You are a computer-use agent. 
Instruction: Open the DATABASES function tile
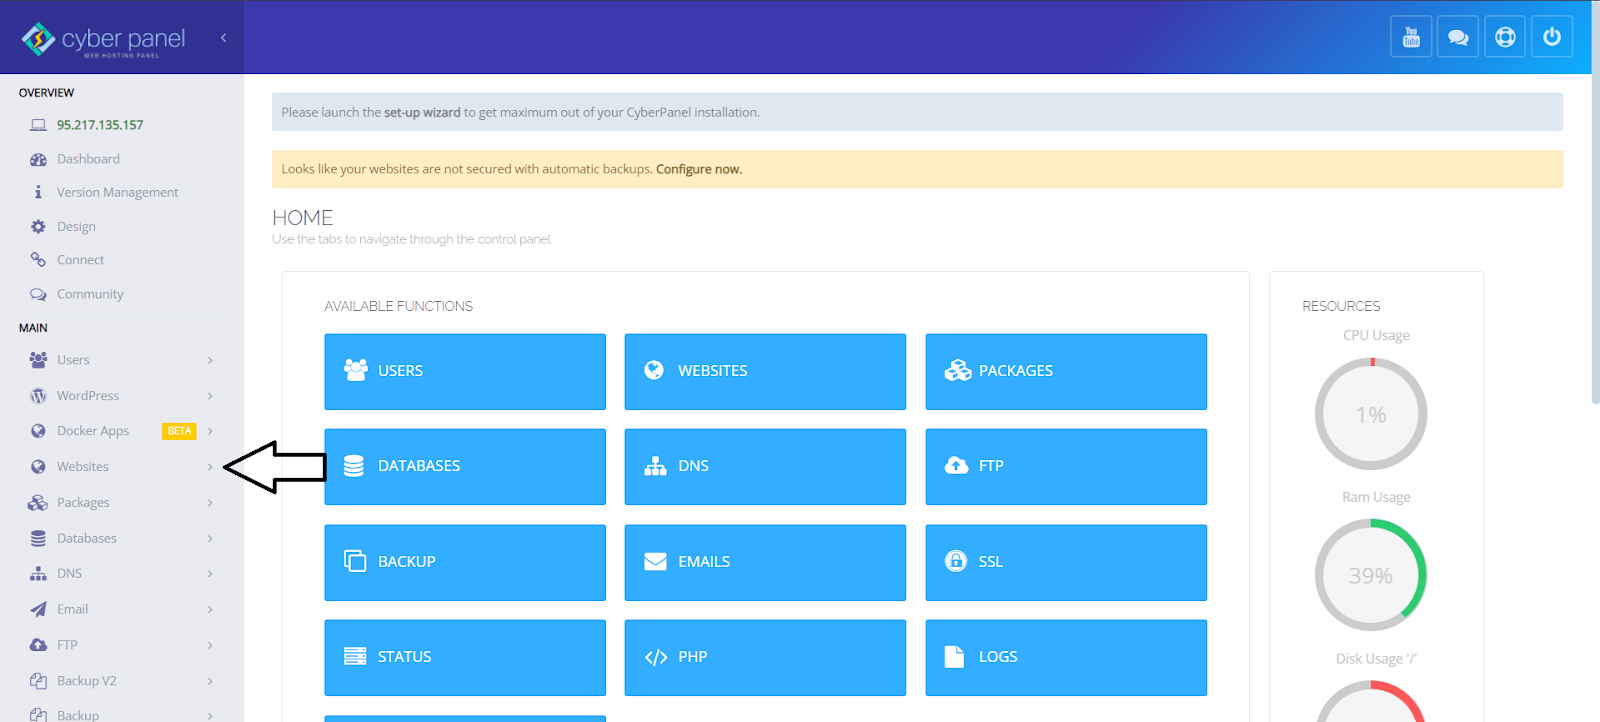tap(465, 466)
